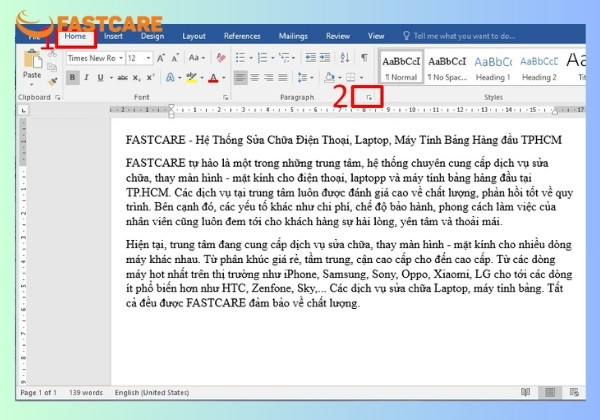The width and height of the screenshot is (600, 420).
Task: Open highlight color dropdown arrow
Action: click(x=202, y=78)
